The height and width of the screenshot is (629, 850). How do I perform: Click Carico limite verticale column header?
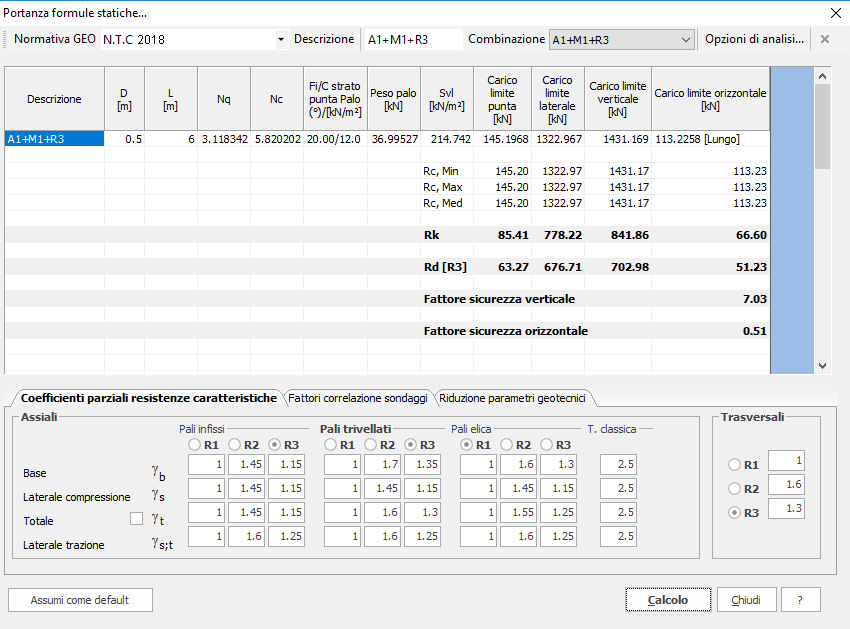click(618, 99)
